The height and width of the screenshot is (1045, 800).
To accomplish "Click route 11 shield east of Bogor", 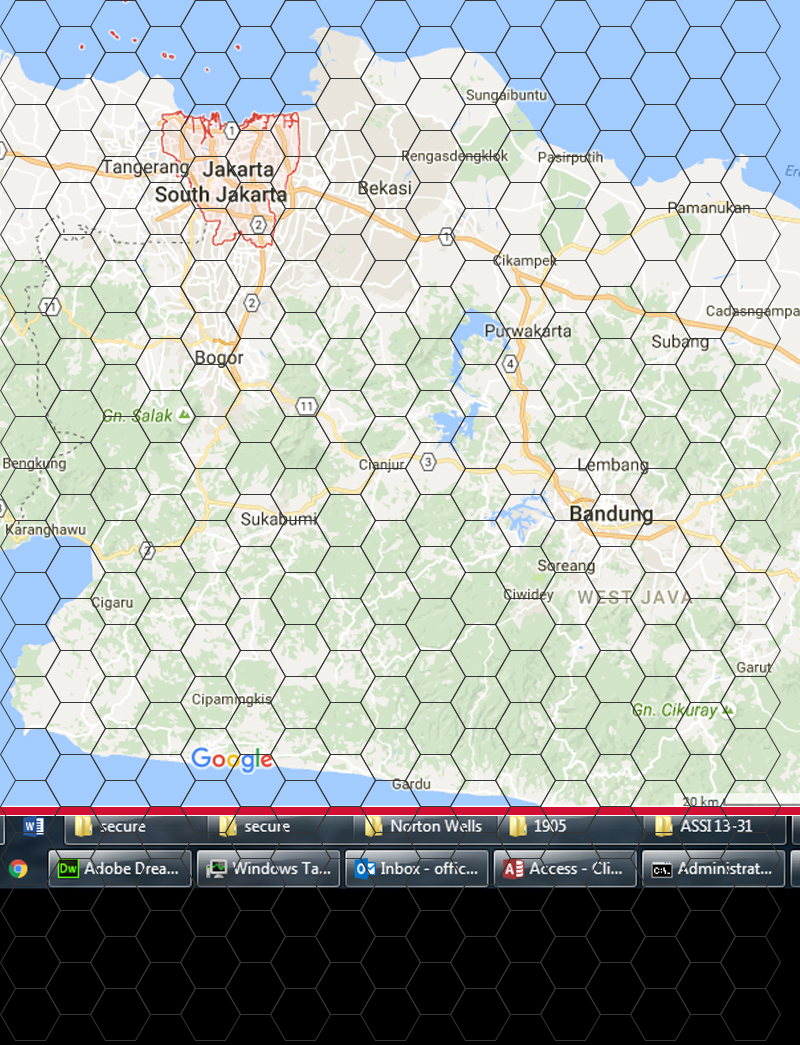I will coord(306,406).
